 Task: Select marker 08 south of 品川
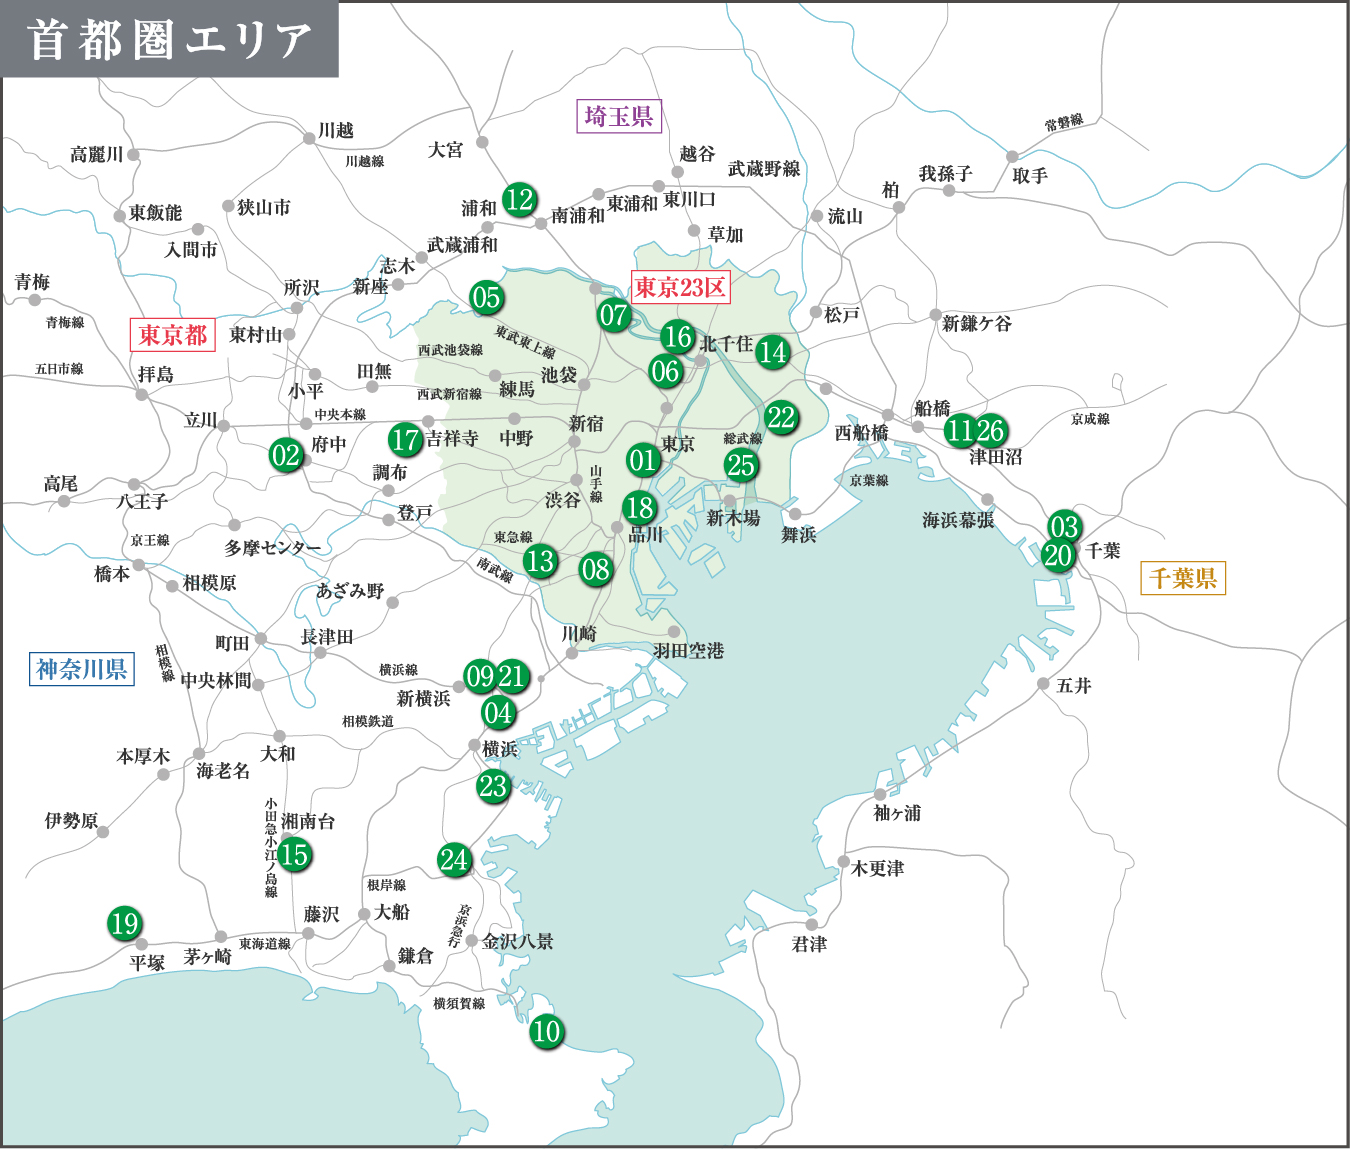click(595, 569)
